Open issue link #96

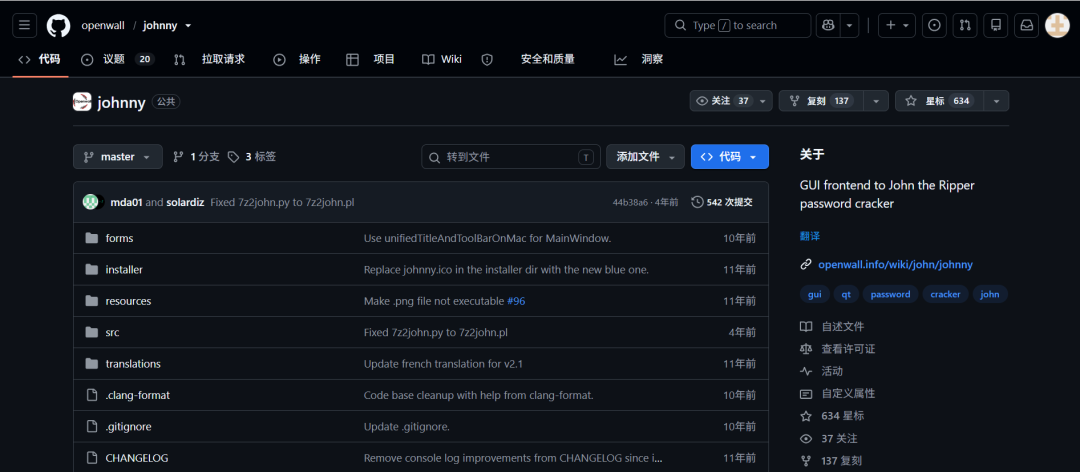pyautogui.click(x=516, y=301)
